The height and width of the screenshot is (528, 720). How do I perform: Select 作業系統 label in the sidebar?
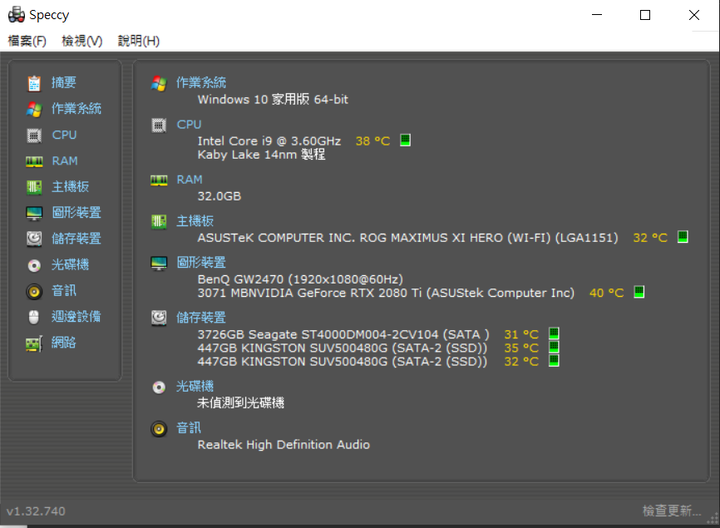(76, 109)
